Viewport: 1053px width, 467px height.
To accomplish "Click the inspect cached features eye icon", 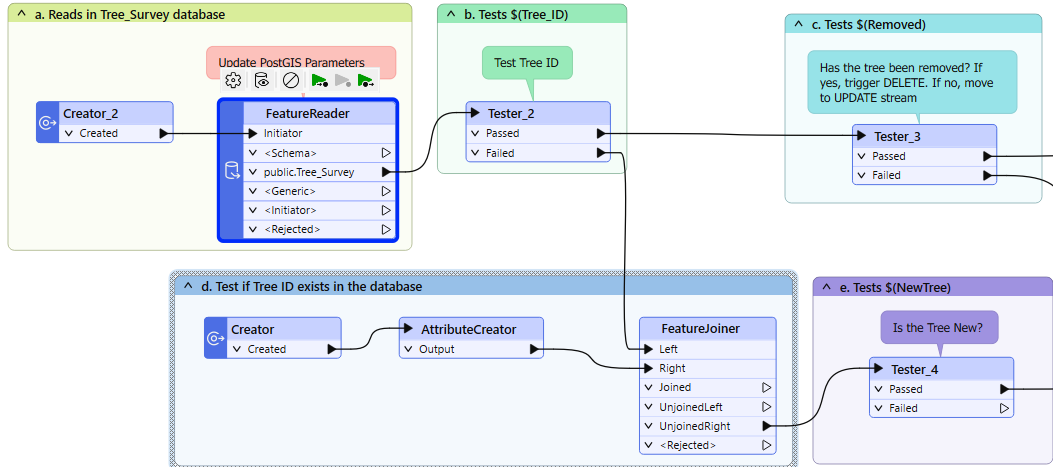I will coord(262,80).
